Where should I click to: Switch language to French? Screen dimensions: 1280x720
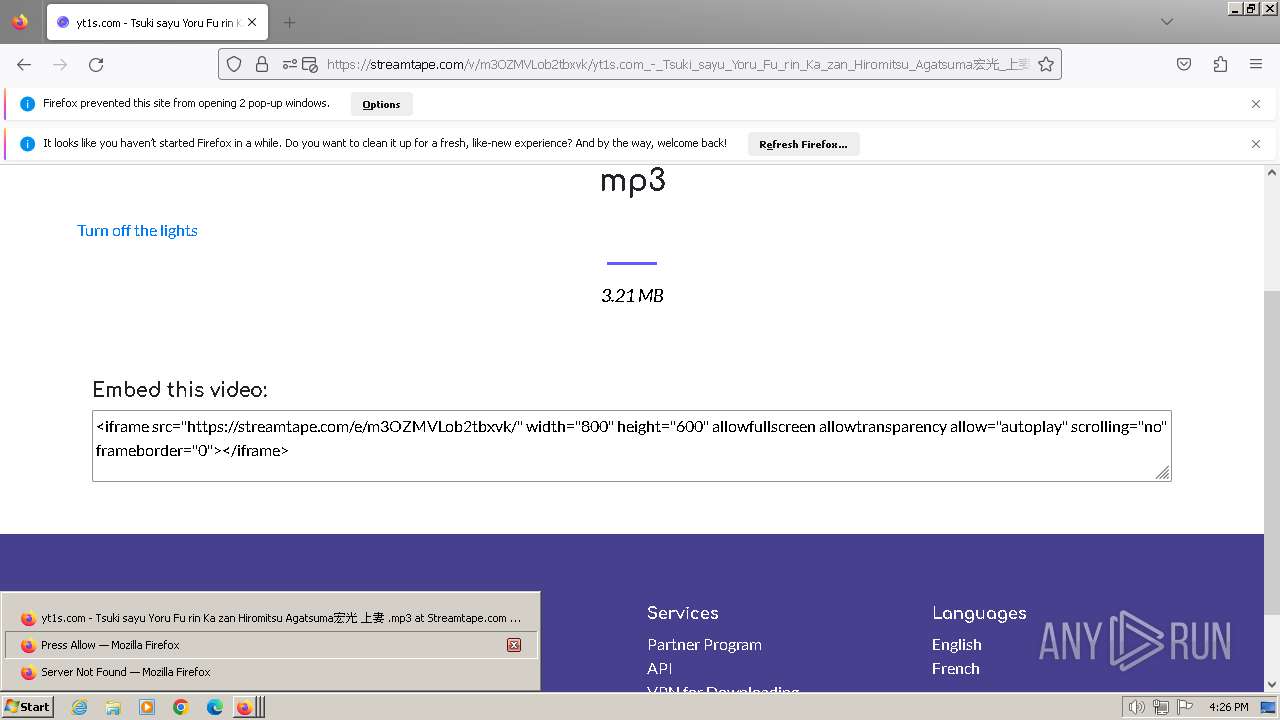click(955, 669)
